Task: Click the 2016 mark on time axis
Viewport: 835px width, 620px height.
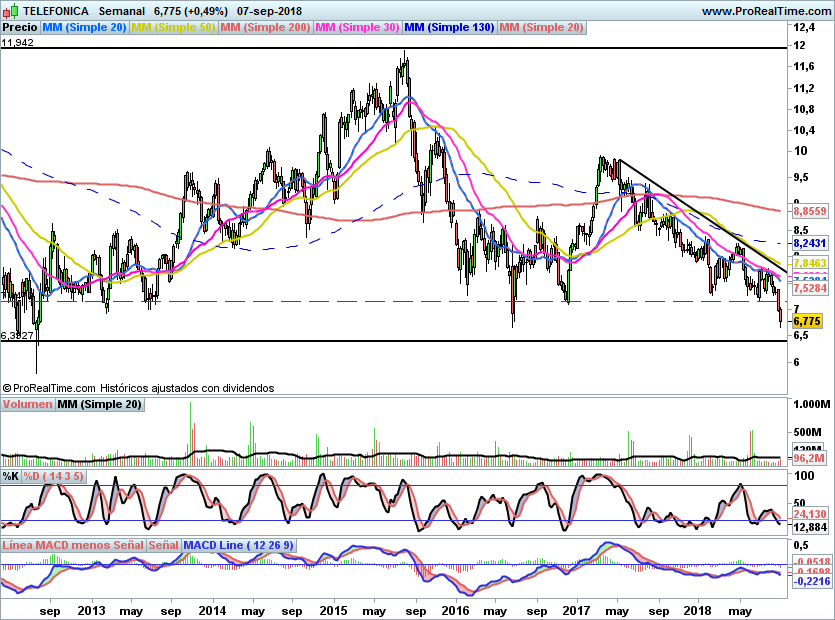Action: pyautogui.click(x=455, y=609)
